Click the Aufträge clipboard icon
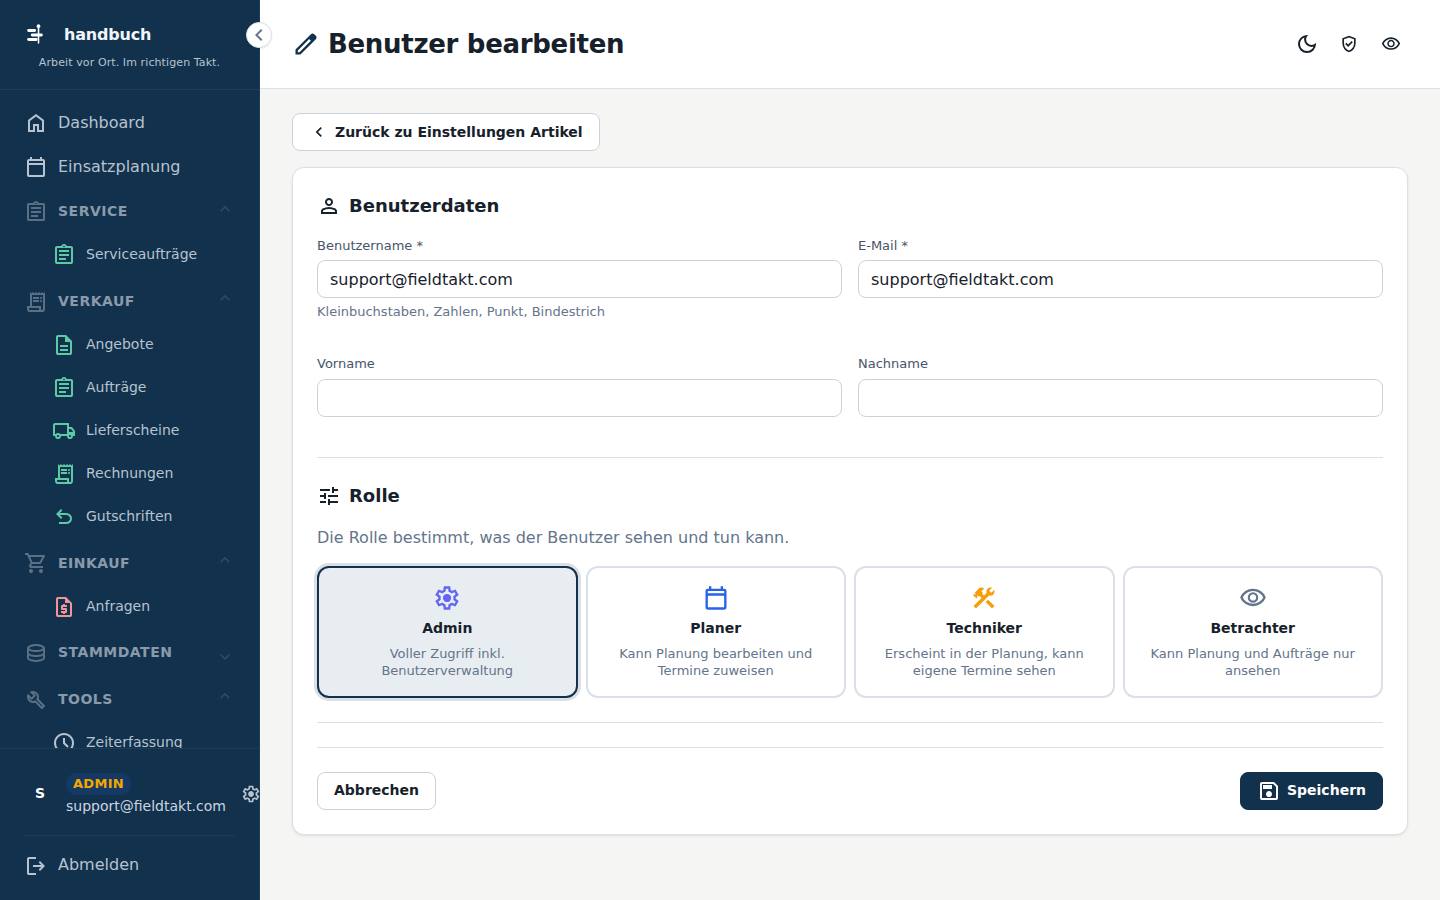The image size is (1440, 900). 64,387
